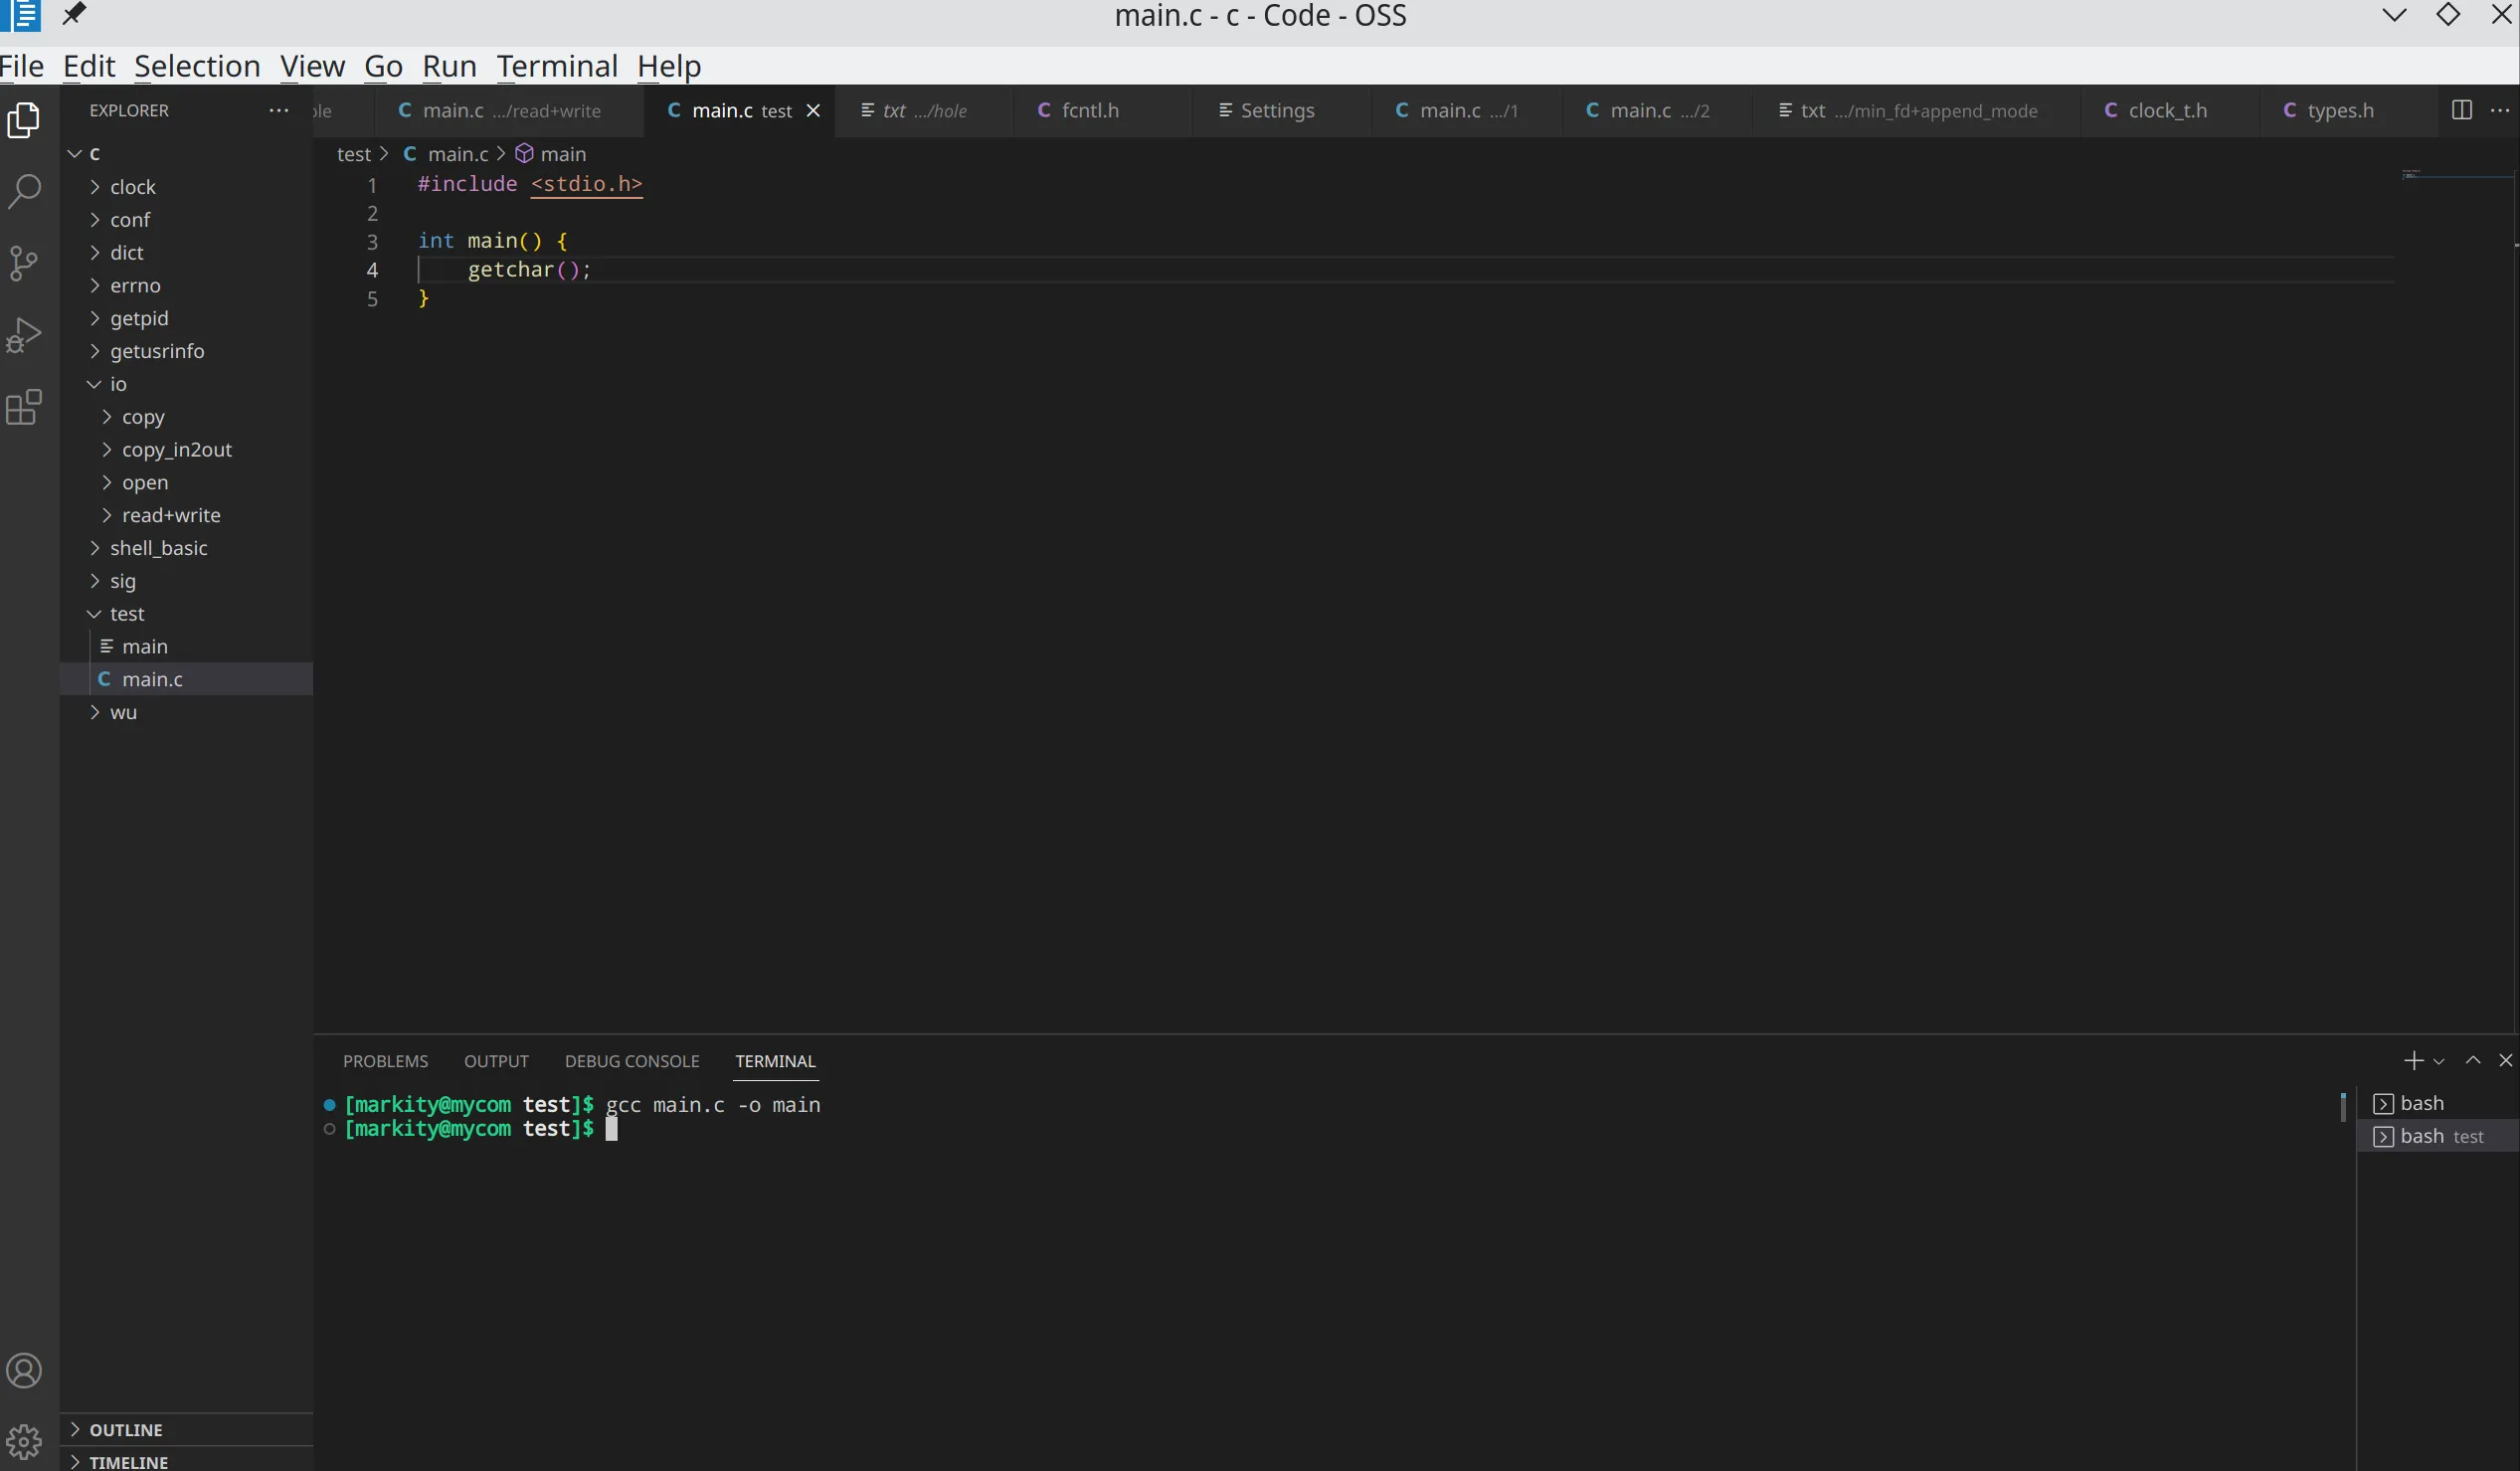Click the new terminal plus icon
The width and height of the screenshot is (2520, 1471).
pyautogui.click(x=2413, y=1061)
